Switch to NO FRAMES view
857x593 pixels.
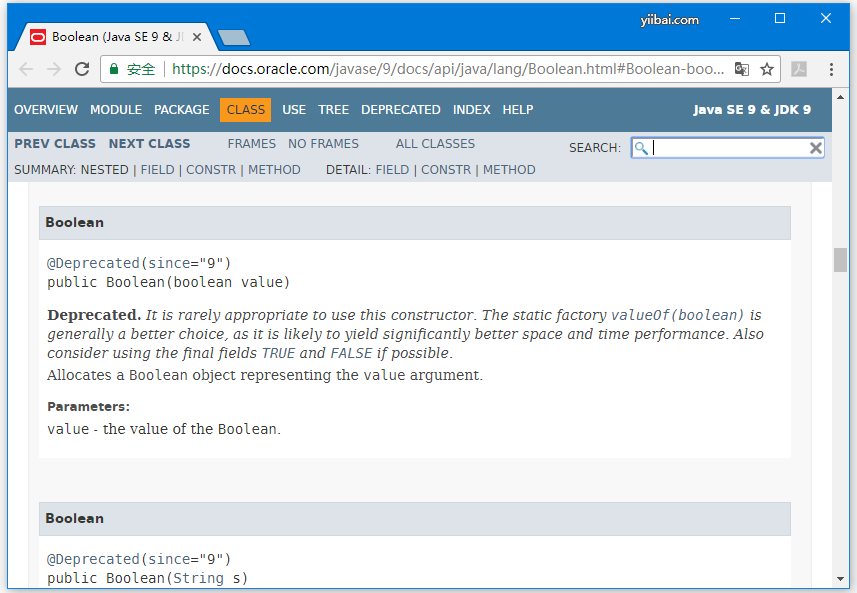click(x=323, y=143)
